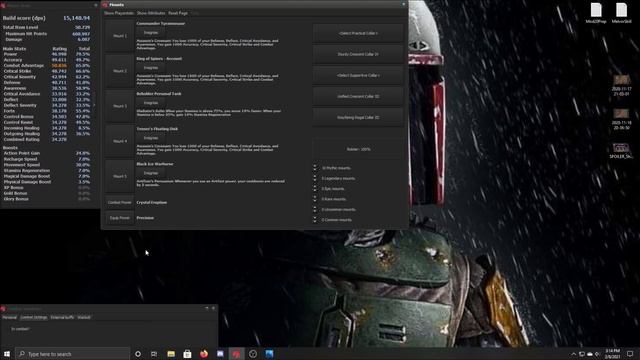Click the taskbar clock
The height and width of the screenshot is (360, 640).
612,354
